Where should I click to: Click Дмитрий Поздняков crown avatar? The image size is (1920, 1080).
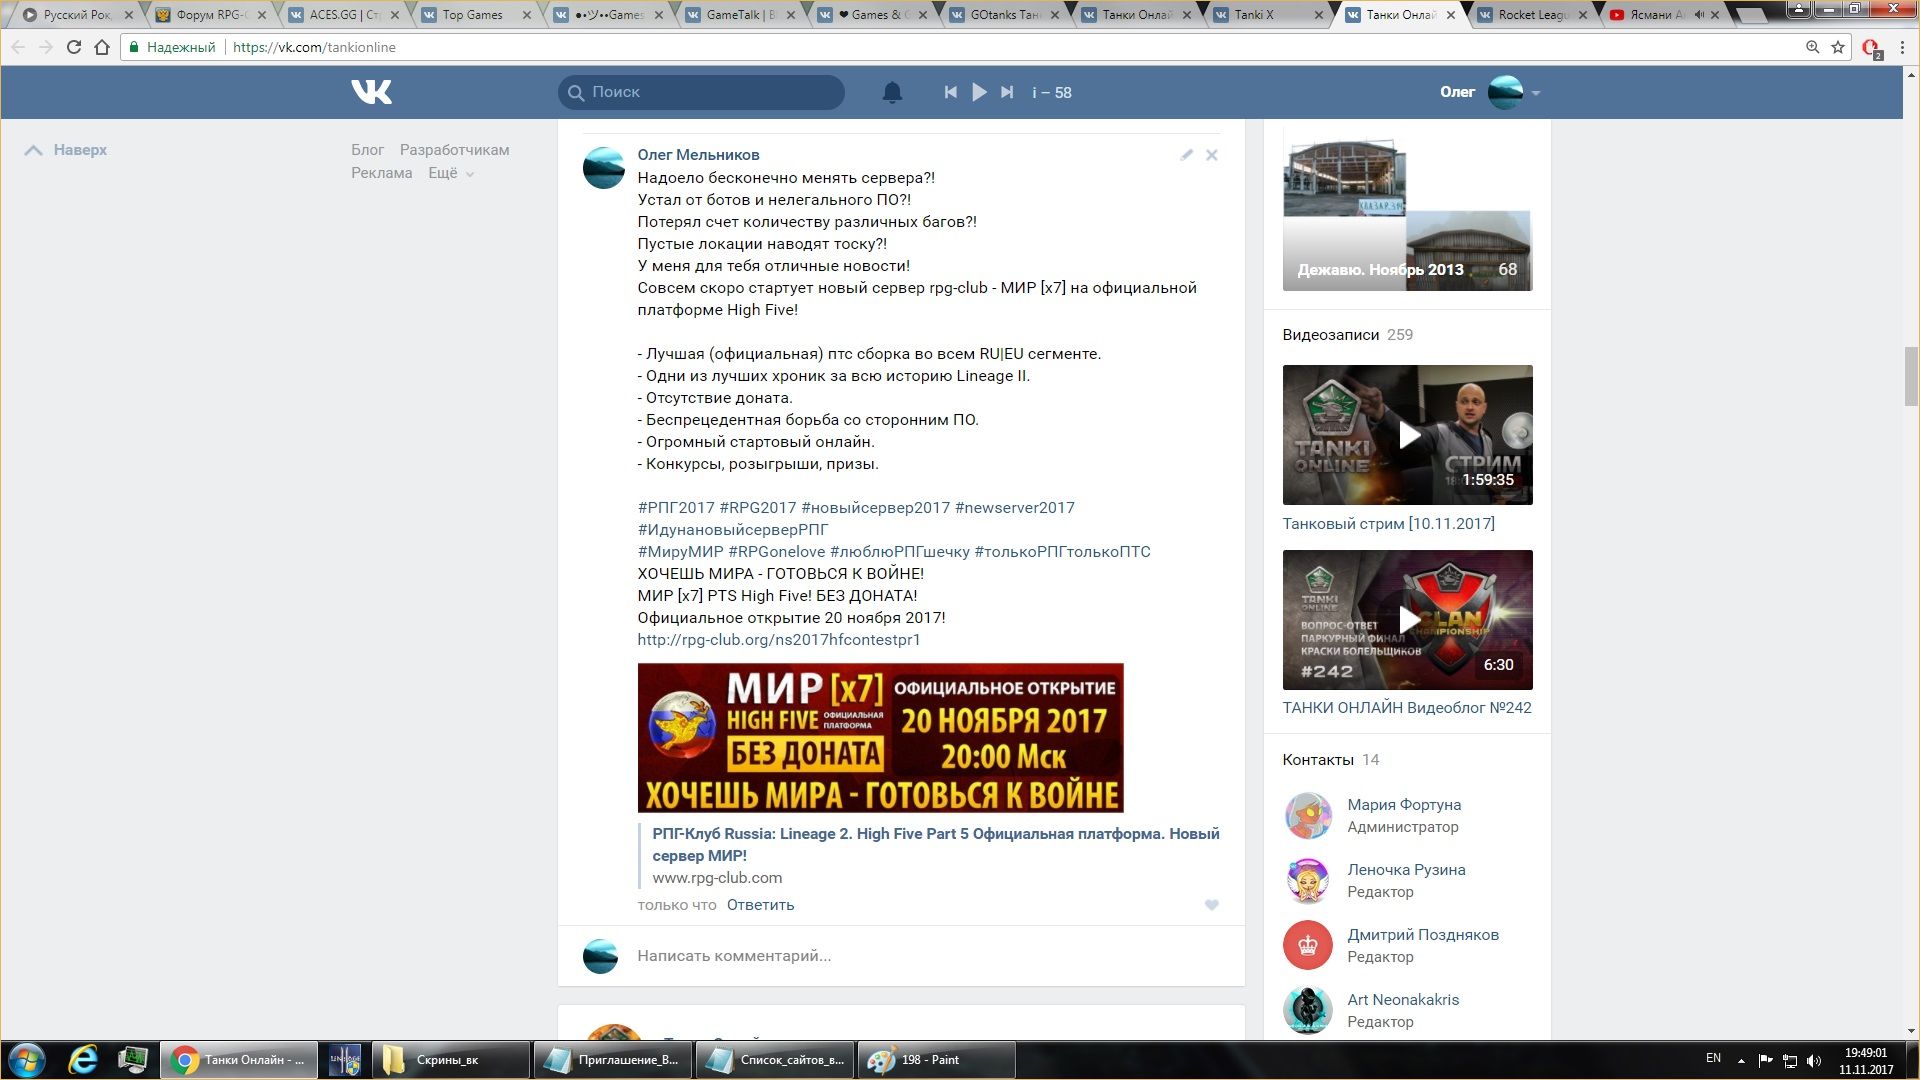click(1308, 946)
